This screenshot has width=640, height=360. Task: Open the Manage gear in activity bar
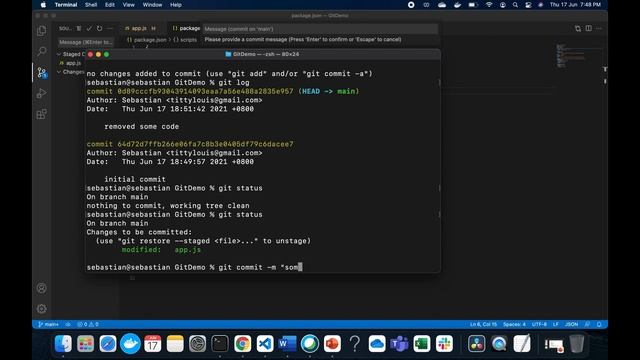pos(42,309)
